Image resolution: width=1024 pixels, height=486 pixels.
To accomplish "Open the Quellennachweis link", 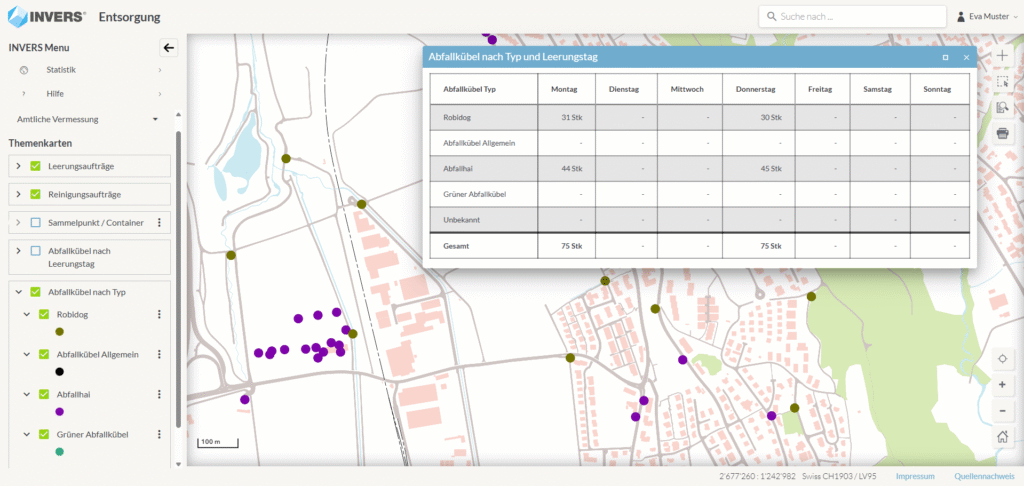I will tap(984, 476).
